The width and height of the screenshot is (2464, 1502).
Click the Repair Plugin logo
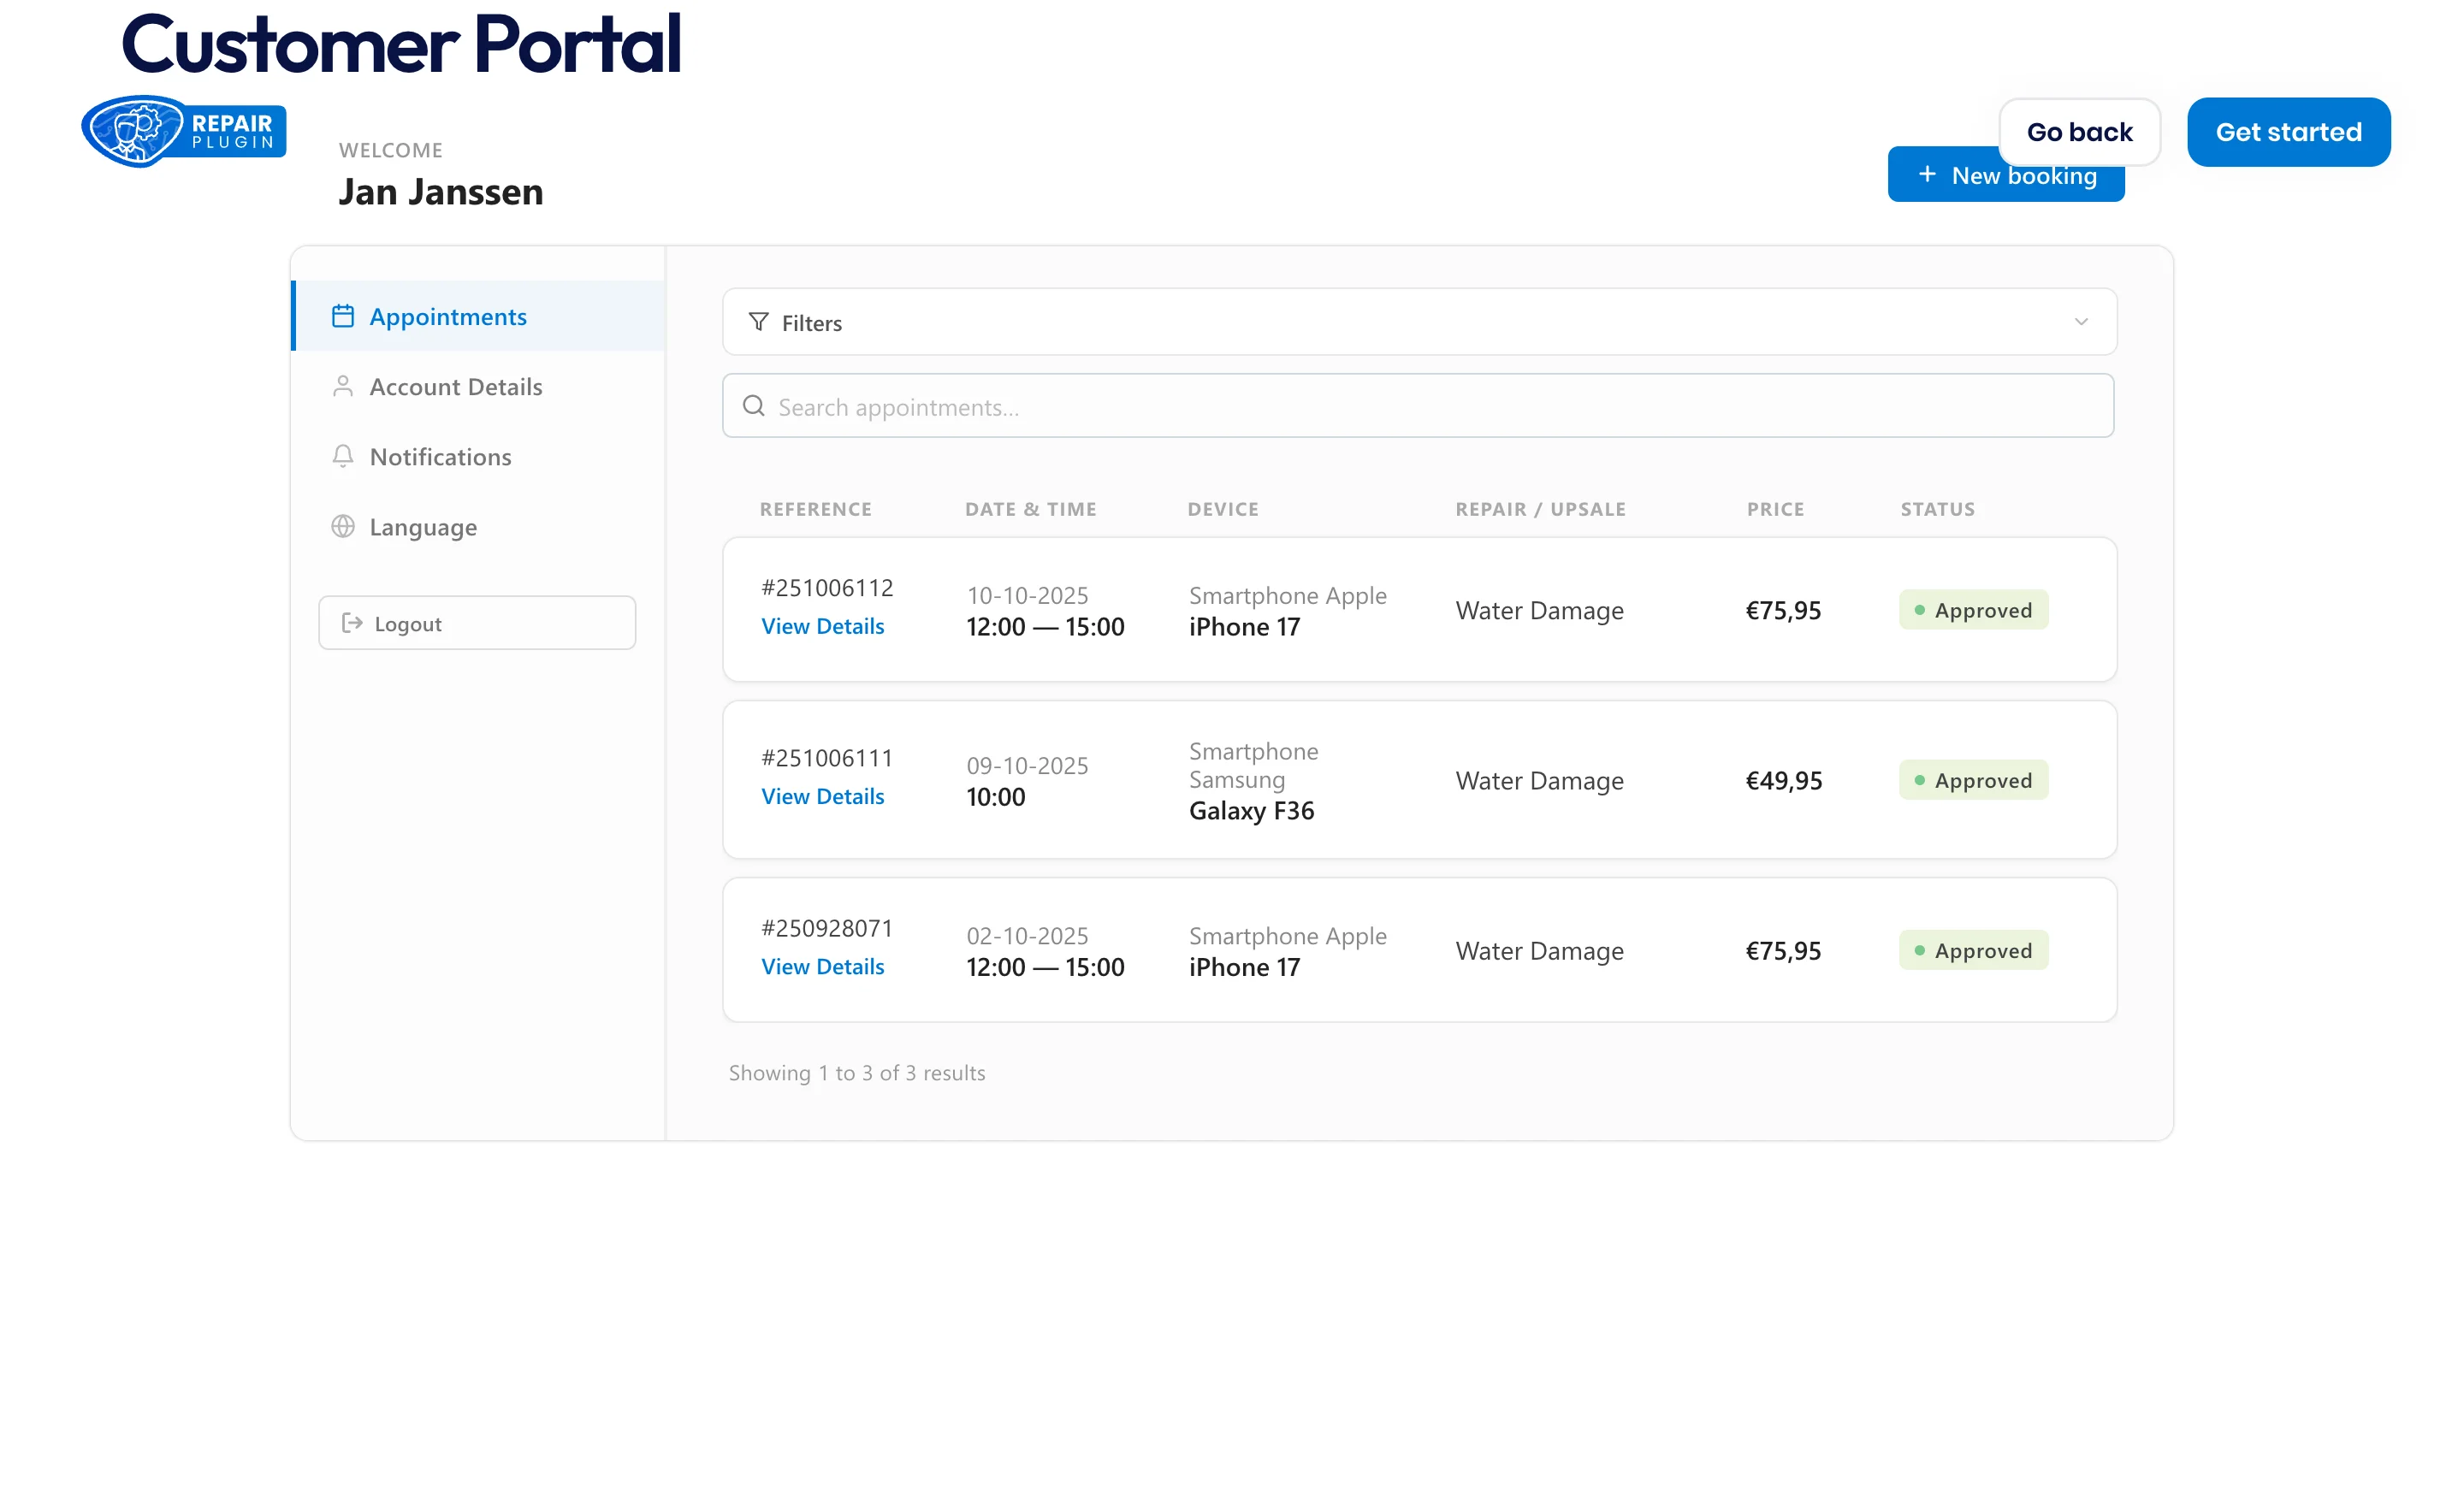184,131
